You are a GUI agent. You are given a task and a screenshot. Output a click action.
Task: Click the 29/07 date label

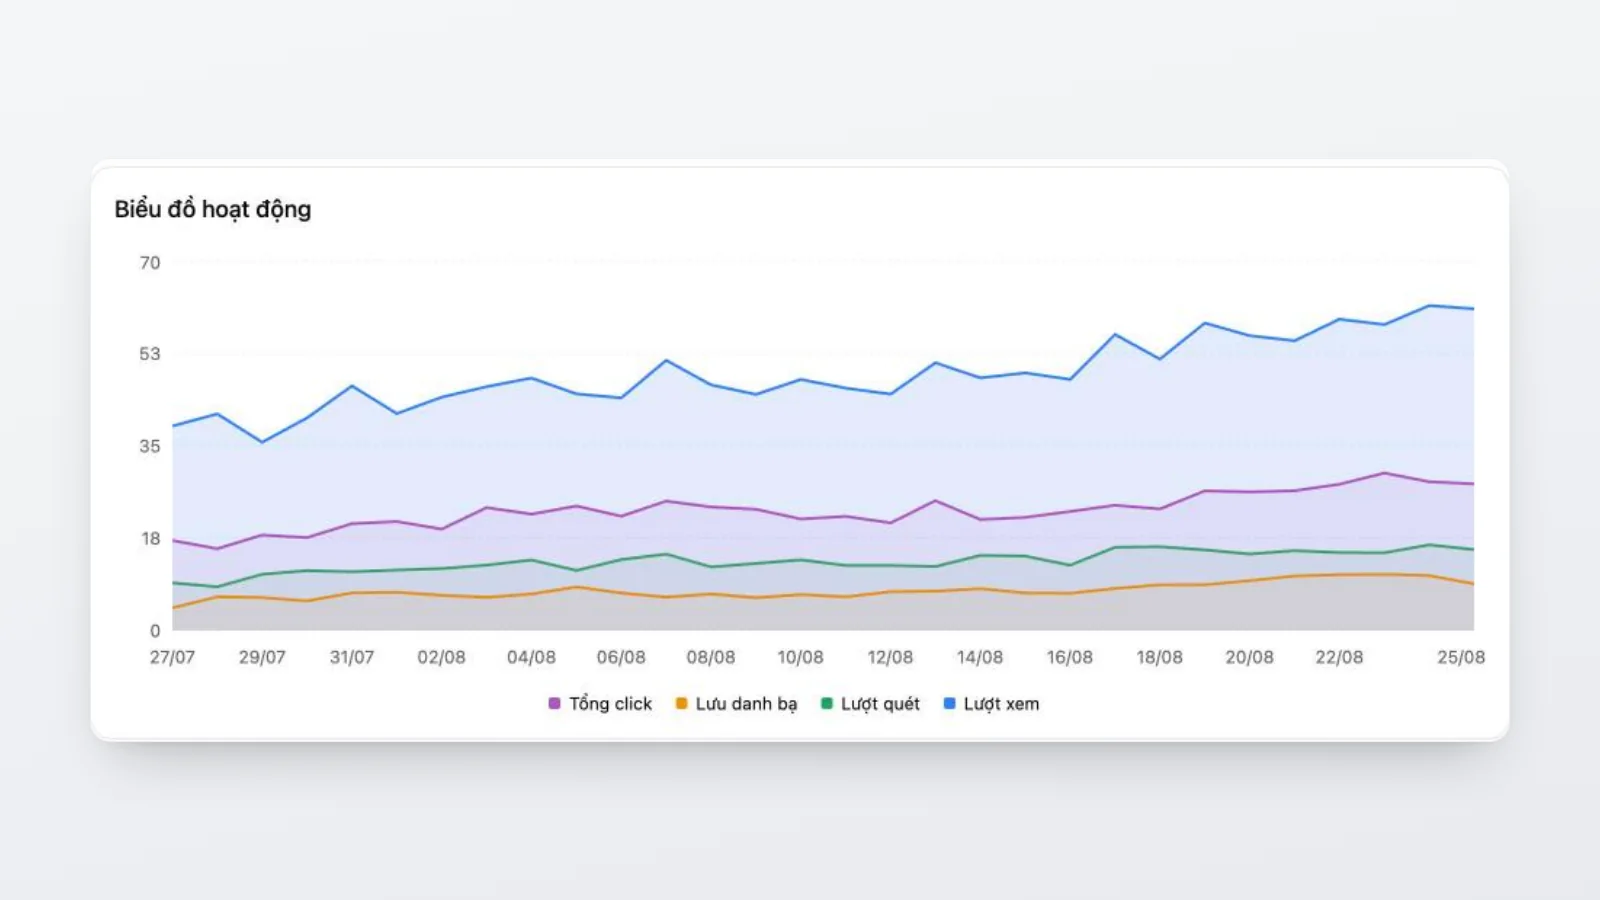coord(262,658)
